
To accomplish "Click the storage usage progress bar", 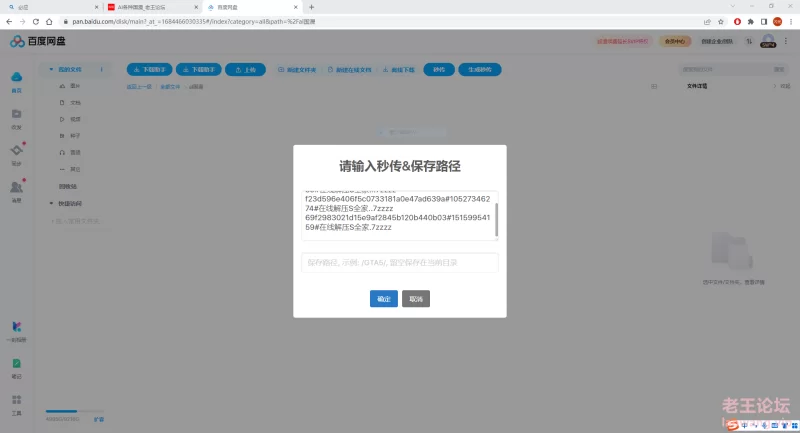I will [74, 411].
